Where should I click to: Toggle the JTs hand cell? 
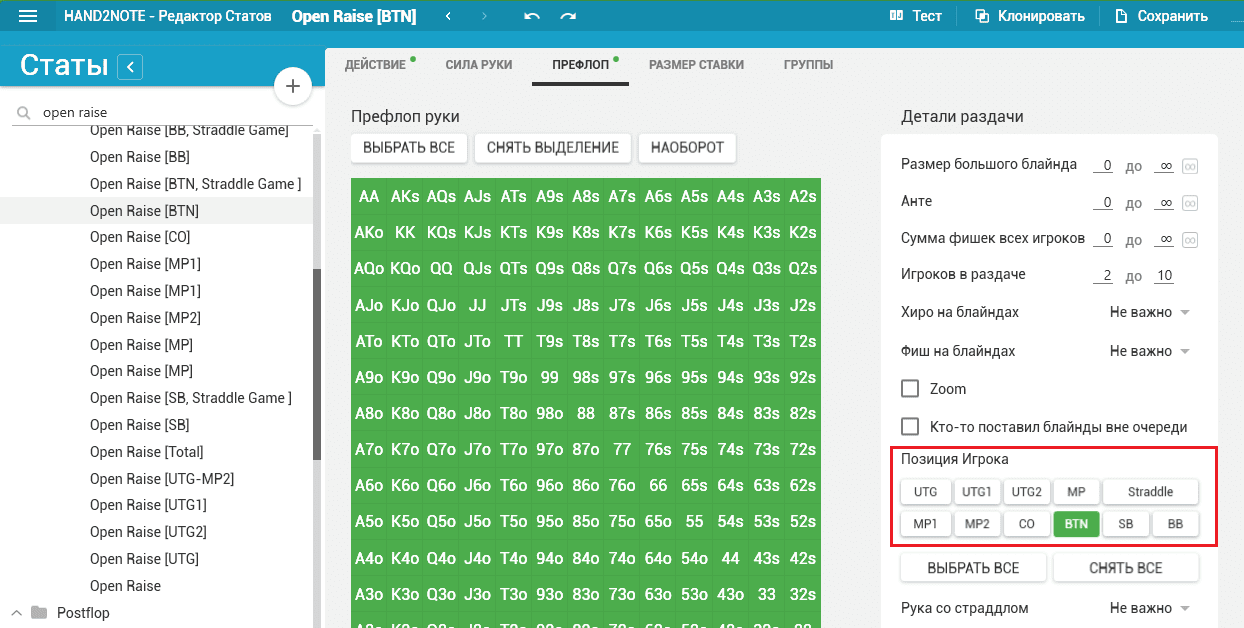(x=513, y=305)
